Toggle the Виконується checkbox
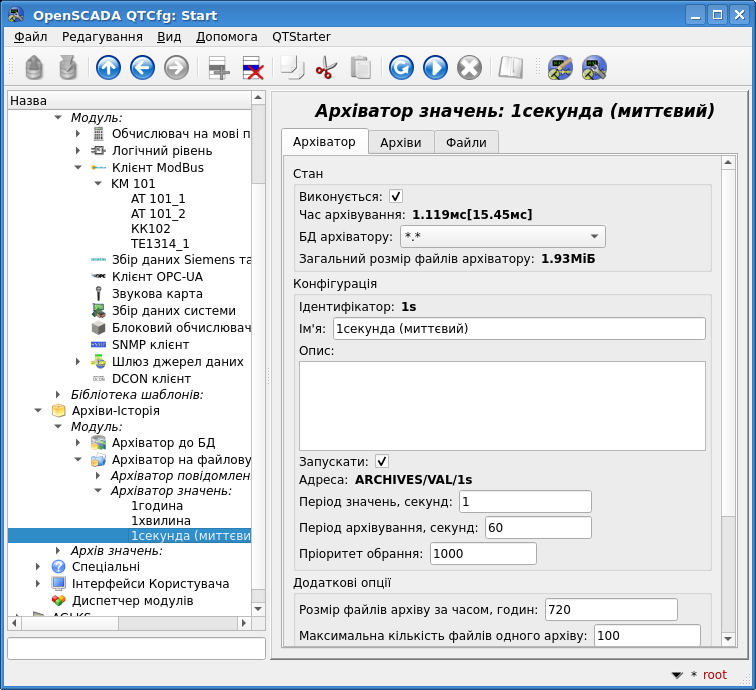This screenshot has width=756, height=690. (x=396, y=196)
